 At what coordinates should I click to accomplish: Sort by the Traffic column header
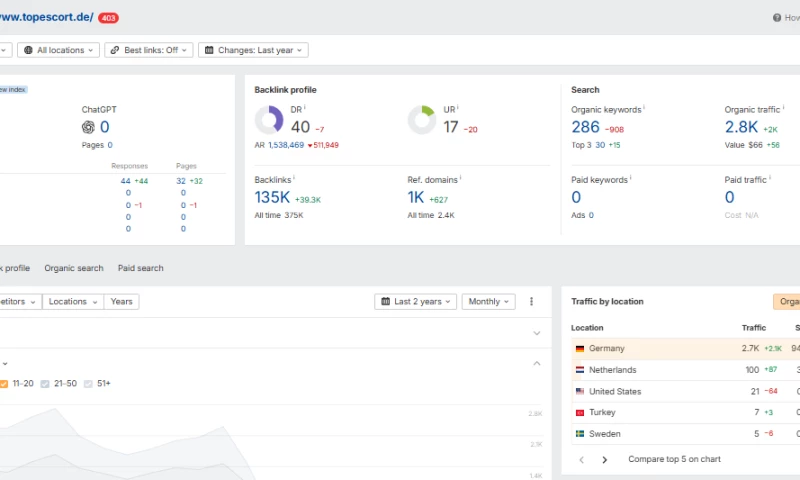click(754, 327)
